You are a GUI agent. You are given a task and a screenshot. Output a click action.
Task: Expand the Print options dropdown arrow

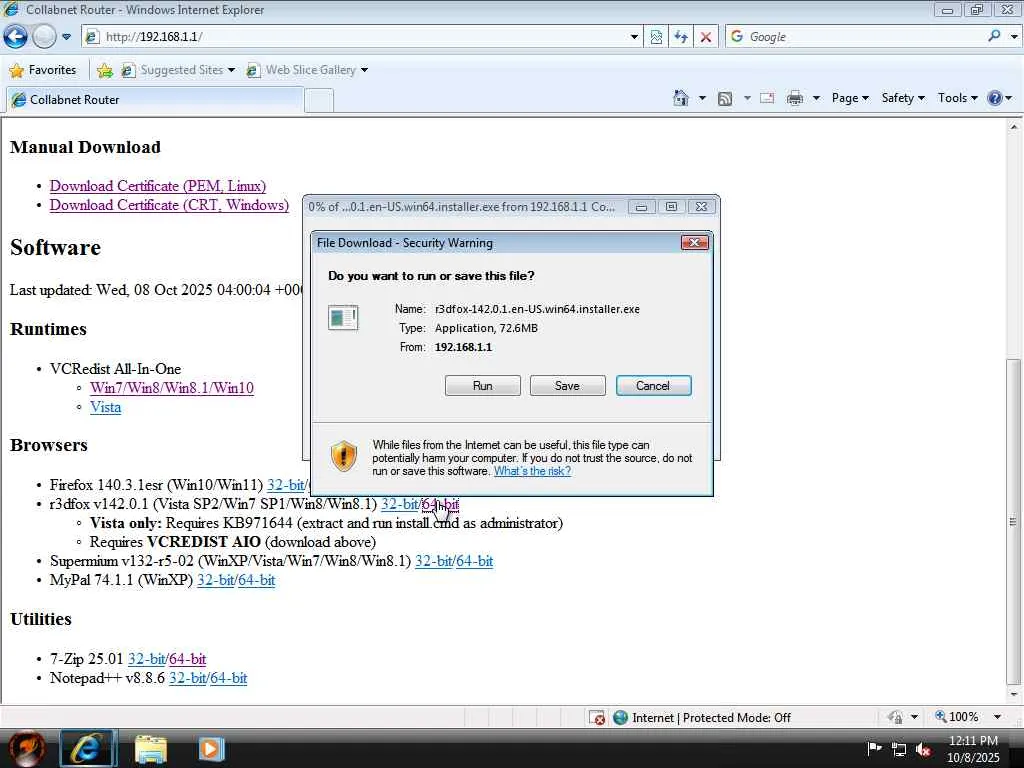tap(816, 98)
